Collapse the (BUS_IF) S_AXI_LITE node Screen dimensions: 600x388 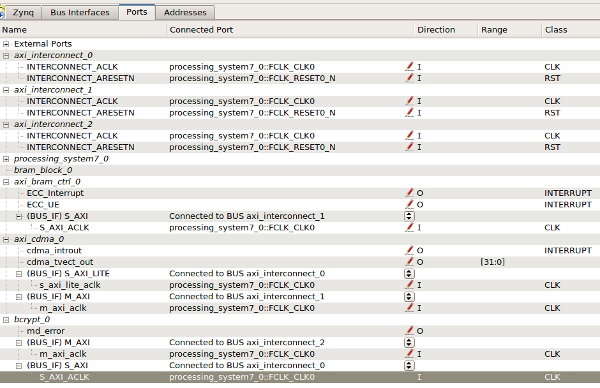(x=19, y=274)
